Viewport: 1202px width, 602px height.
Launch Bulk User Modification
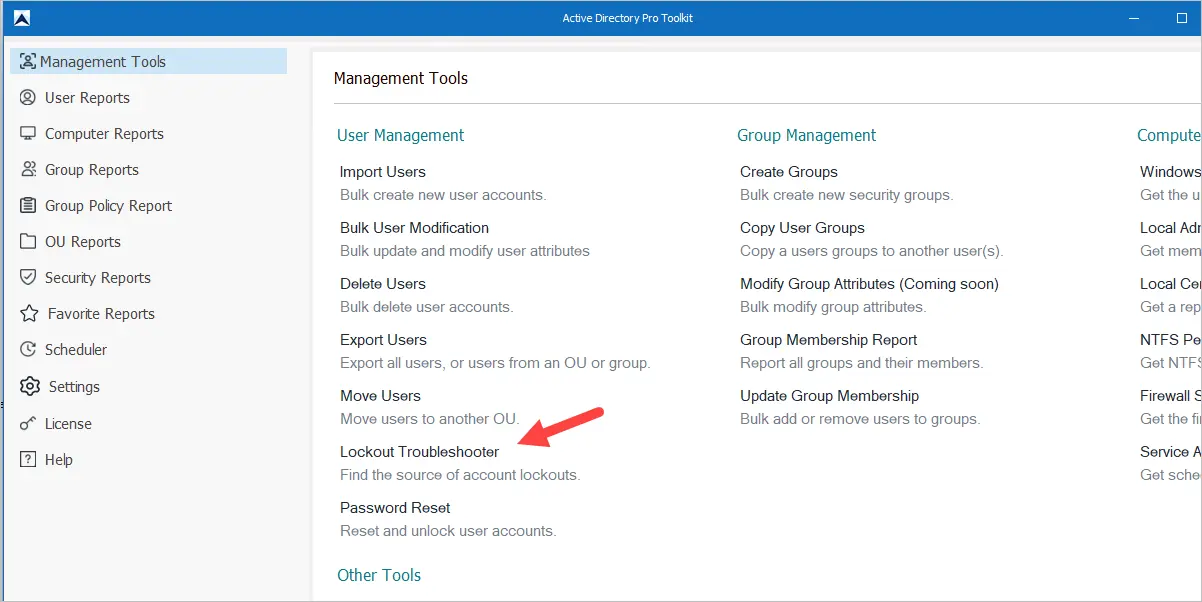pyautogui.click(x=414, y=227)
